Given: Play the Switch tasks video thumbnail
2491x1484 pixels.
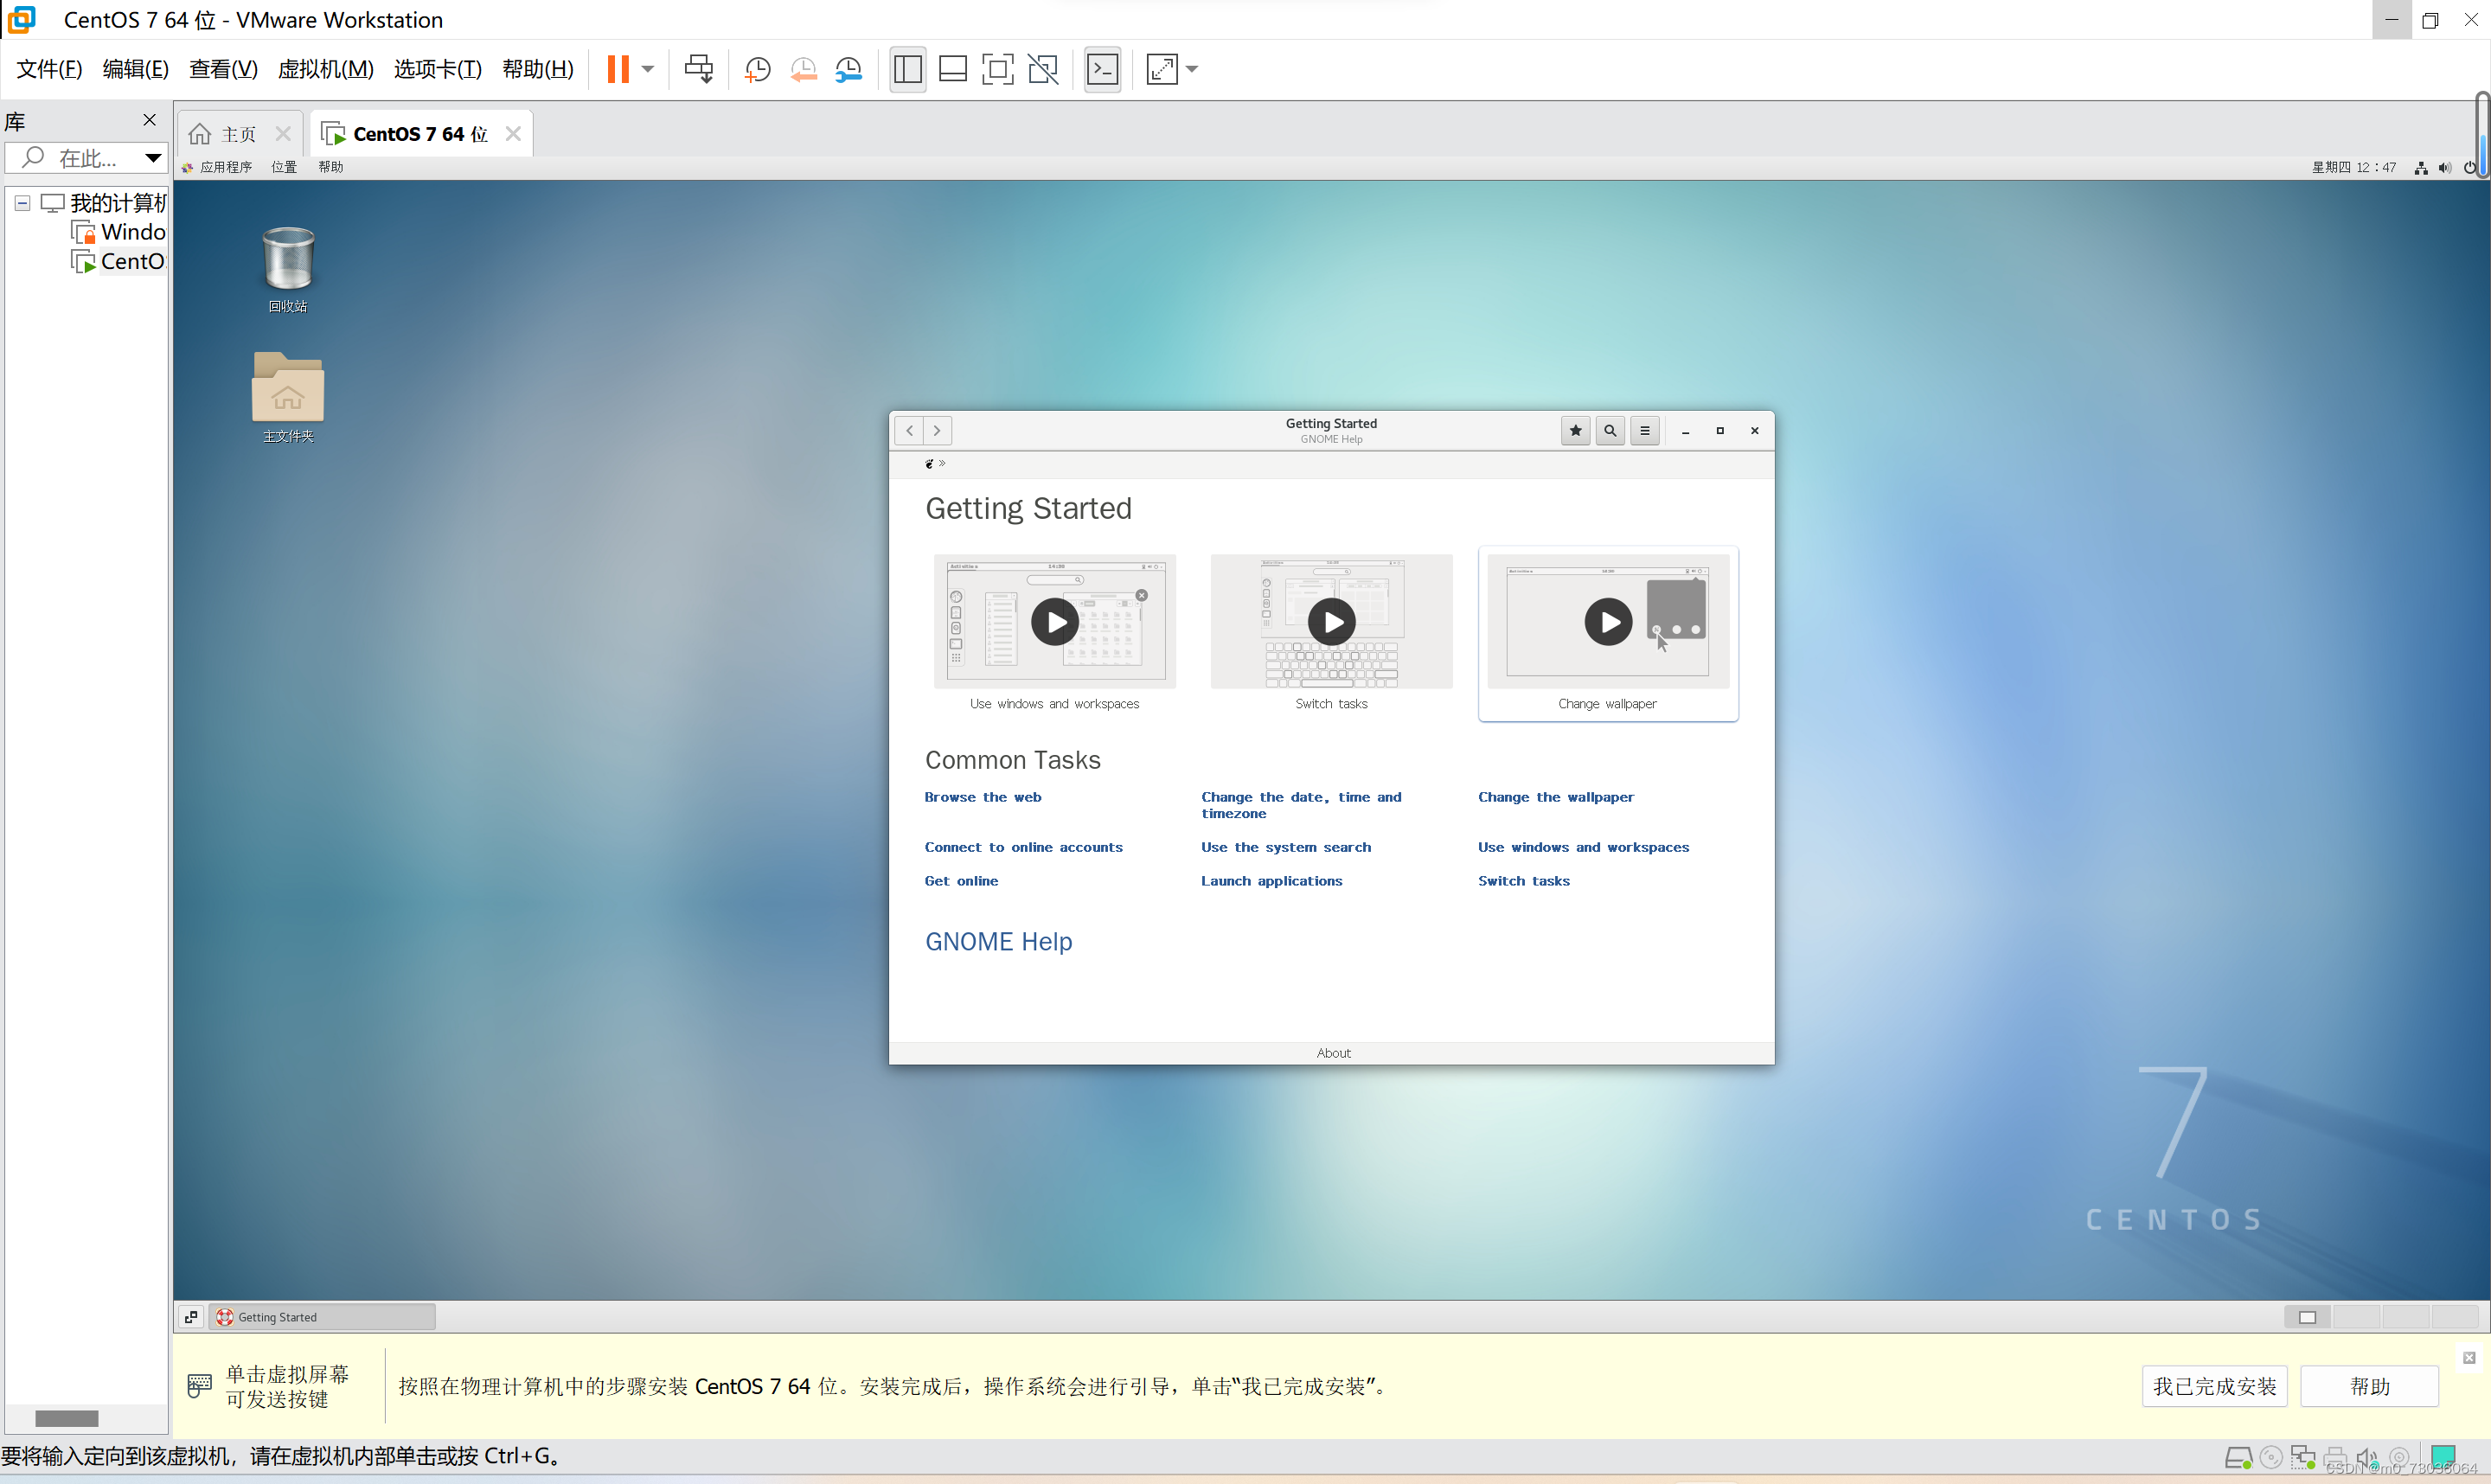Looking at the screenshot, I should 1331,622.
